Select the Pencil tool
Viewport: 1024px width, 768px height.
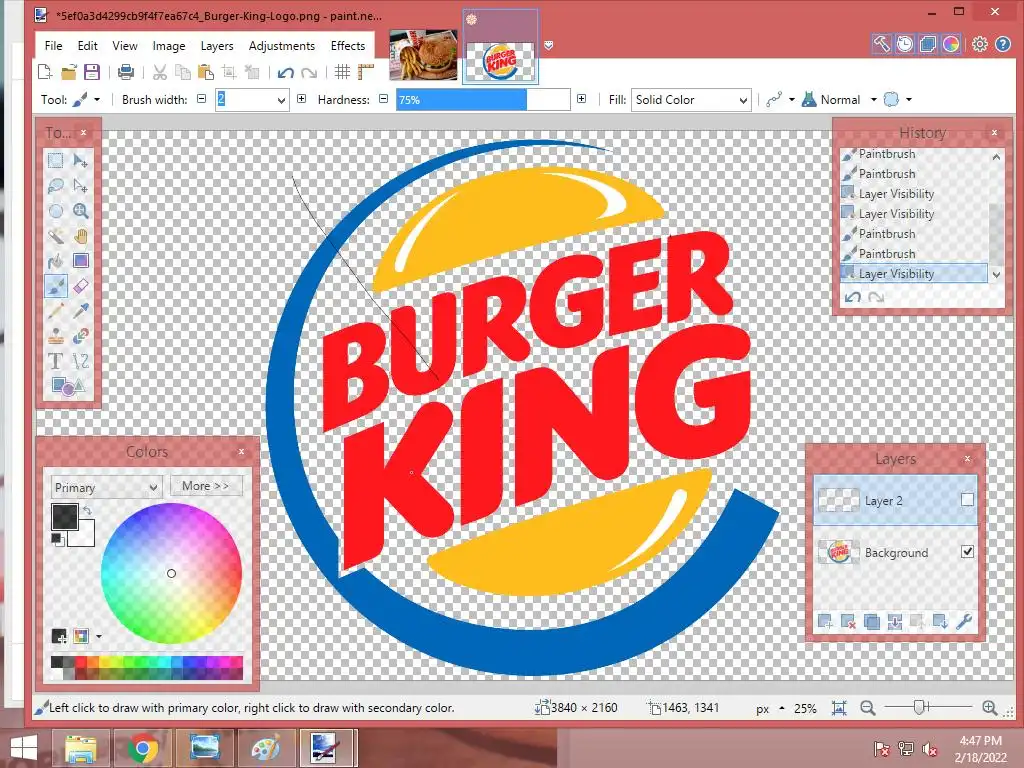[x=56, y=310]
